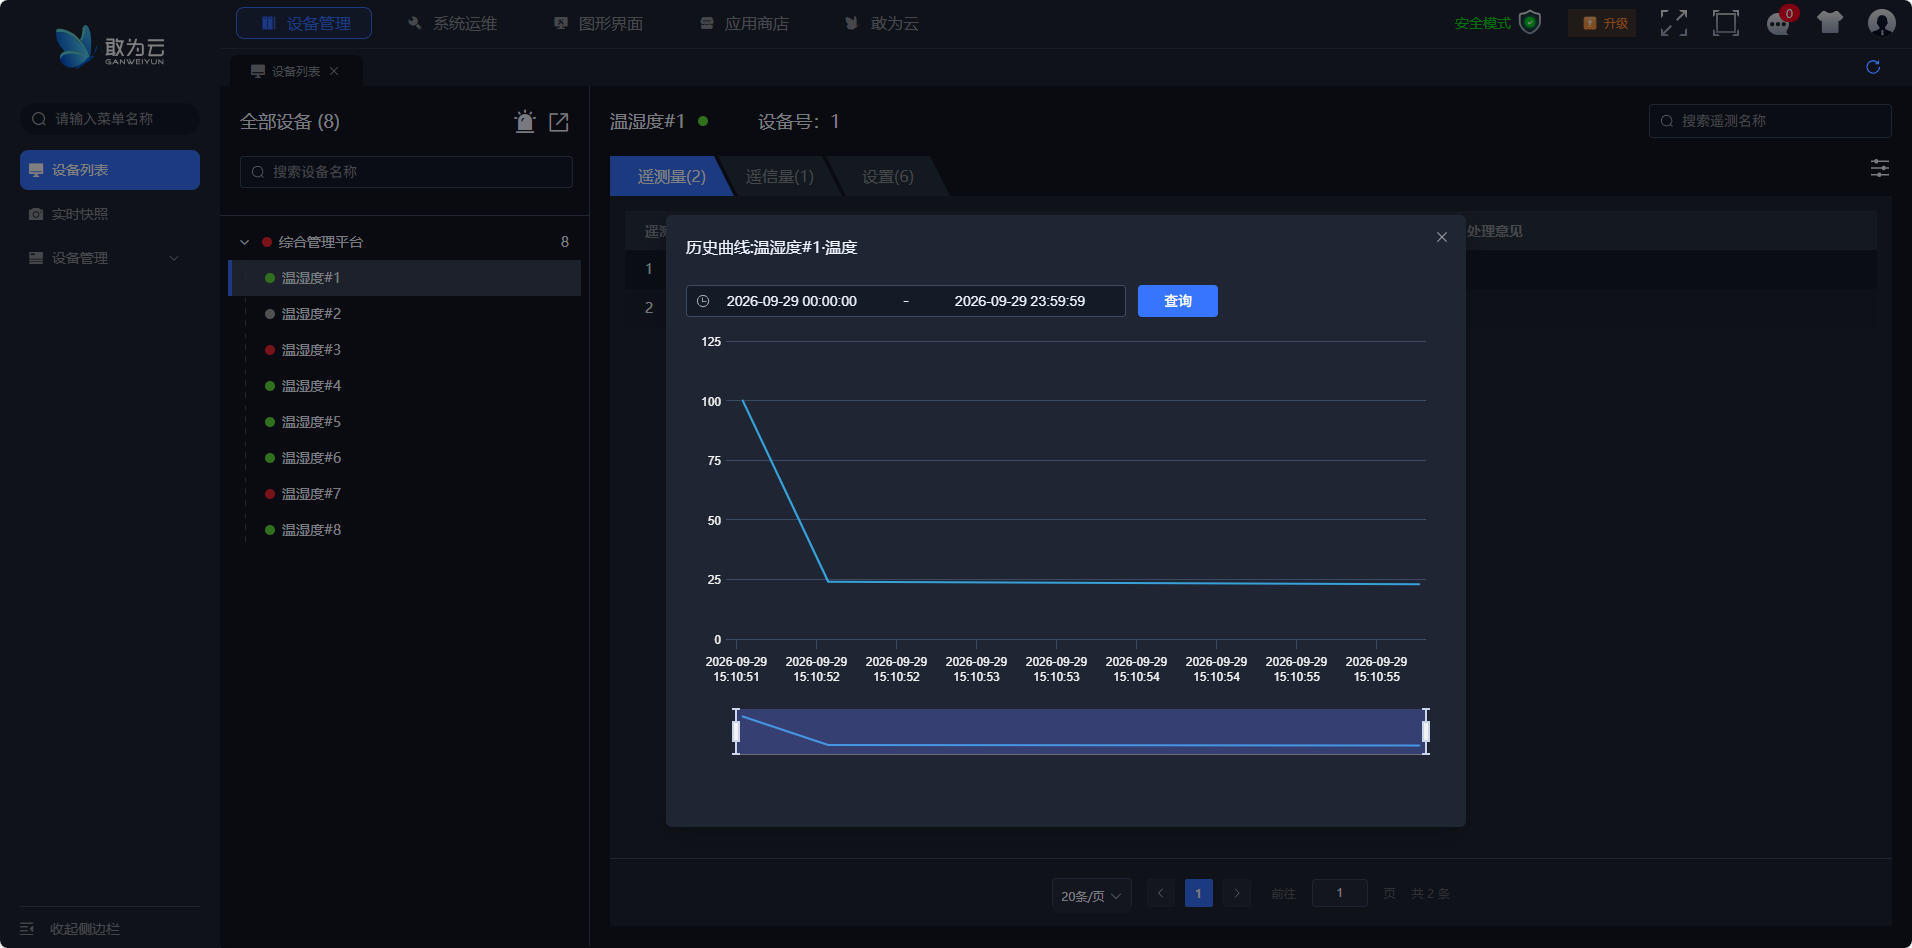1912x948 pixels.
Task: Click the 查询 button
Action: click(x=1178, y=301)
